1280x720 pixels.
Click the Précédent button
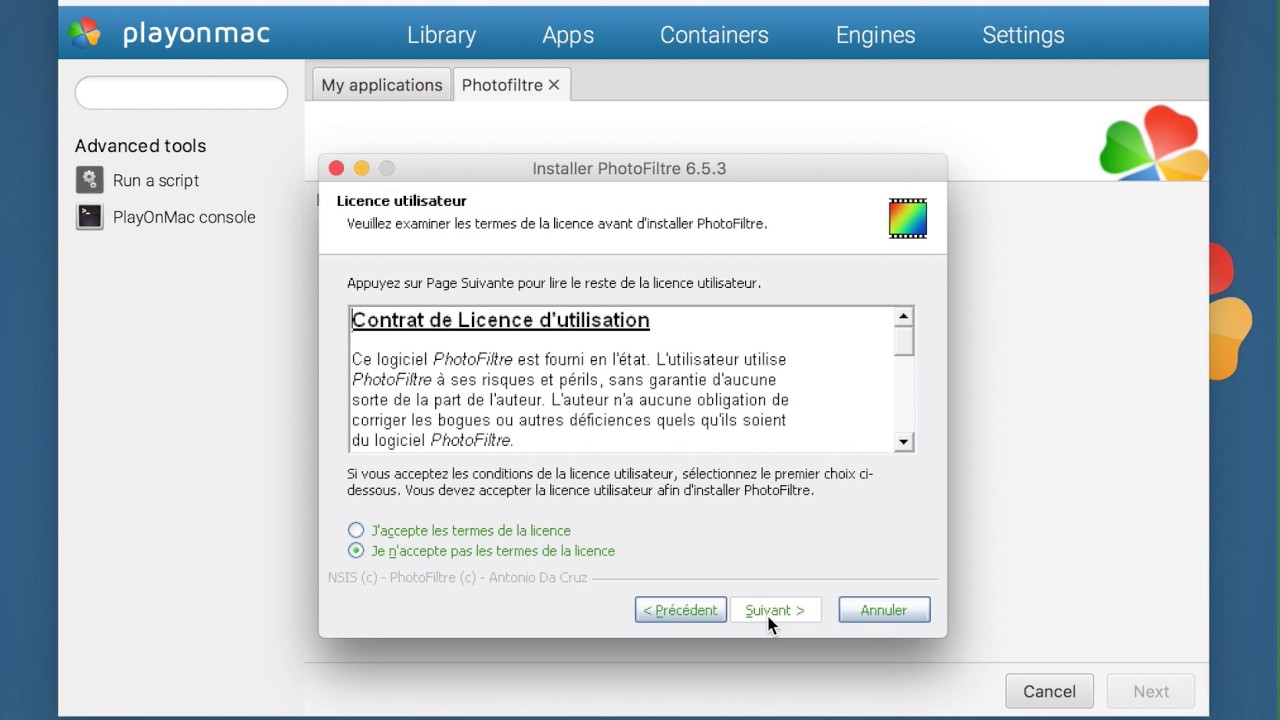[681, 610]
